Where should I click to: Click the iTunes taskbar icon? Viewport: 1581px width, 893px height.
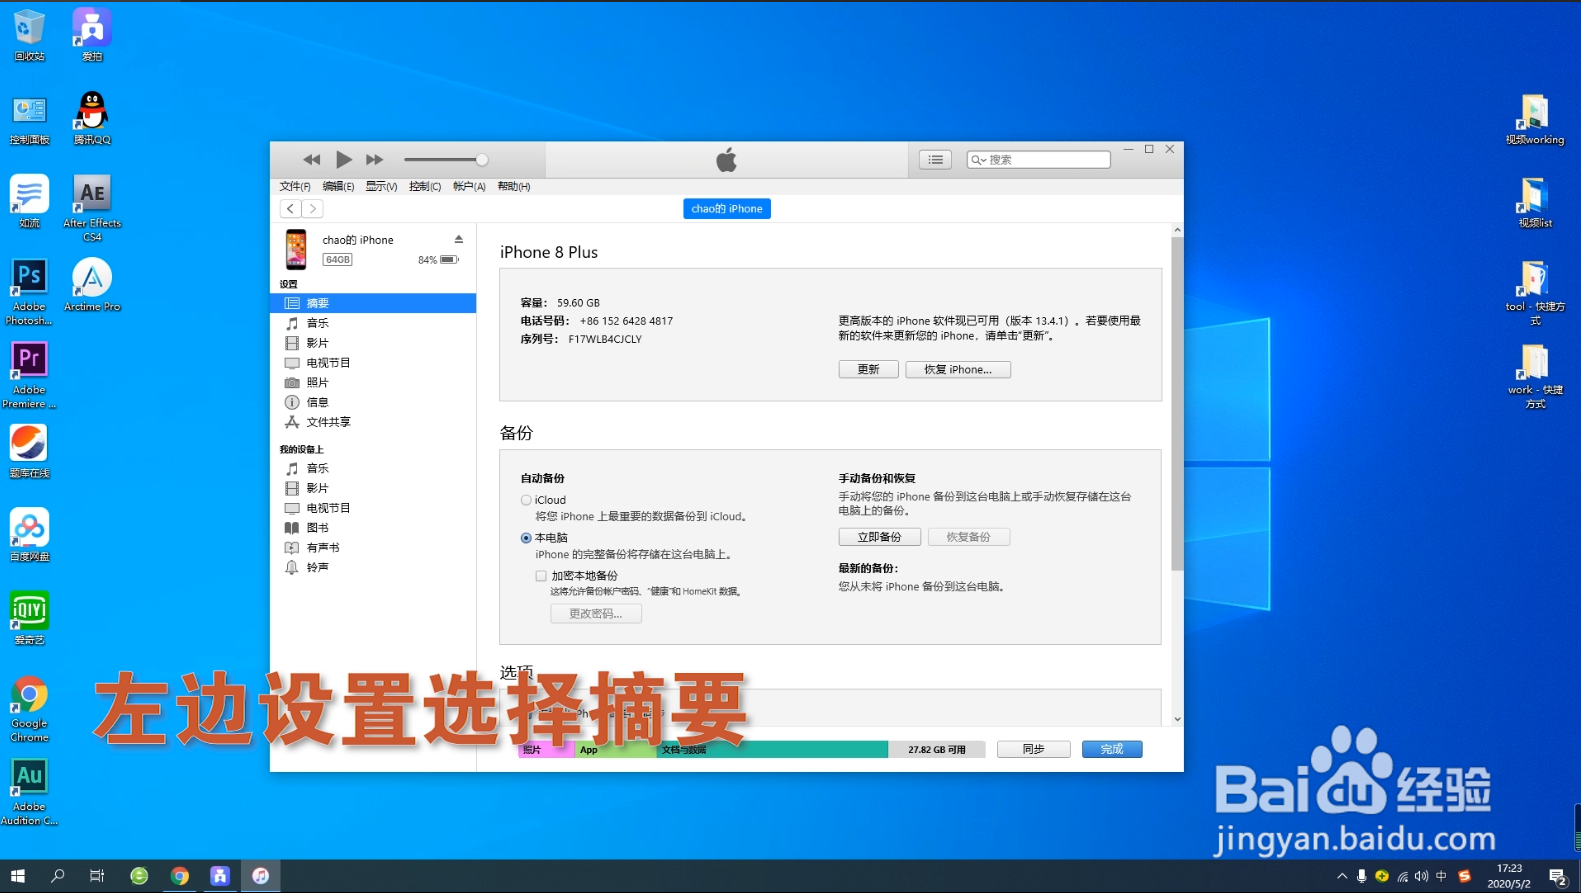260,876
